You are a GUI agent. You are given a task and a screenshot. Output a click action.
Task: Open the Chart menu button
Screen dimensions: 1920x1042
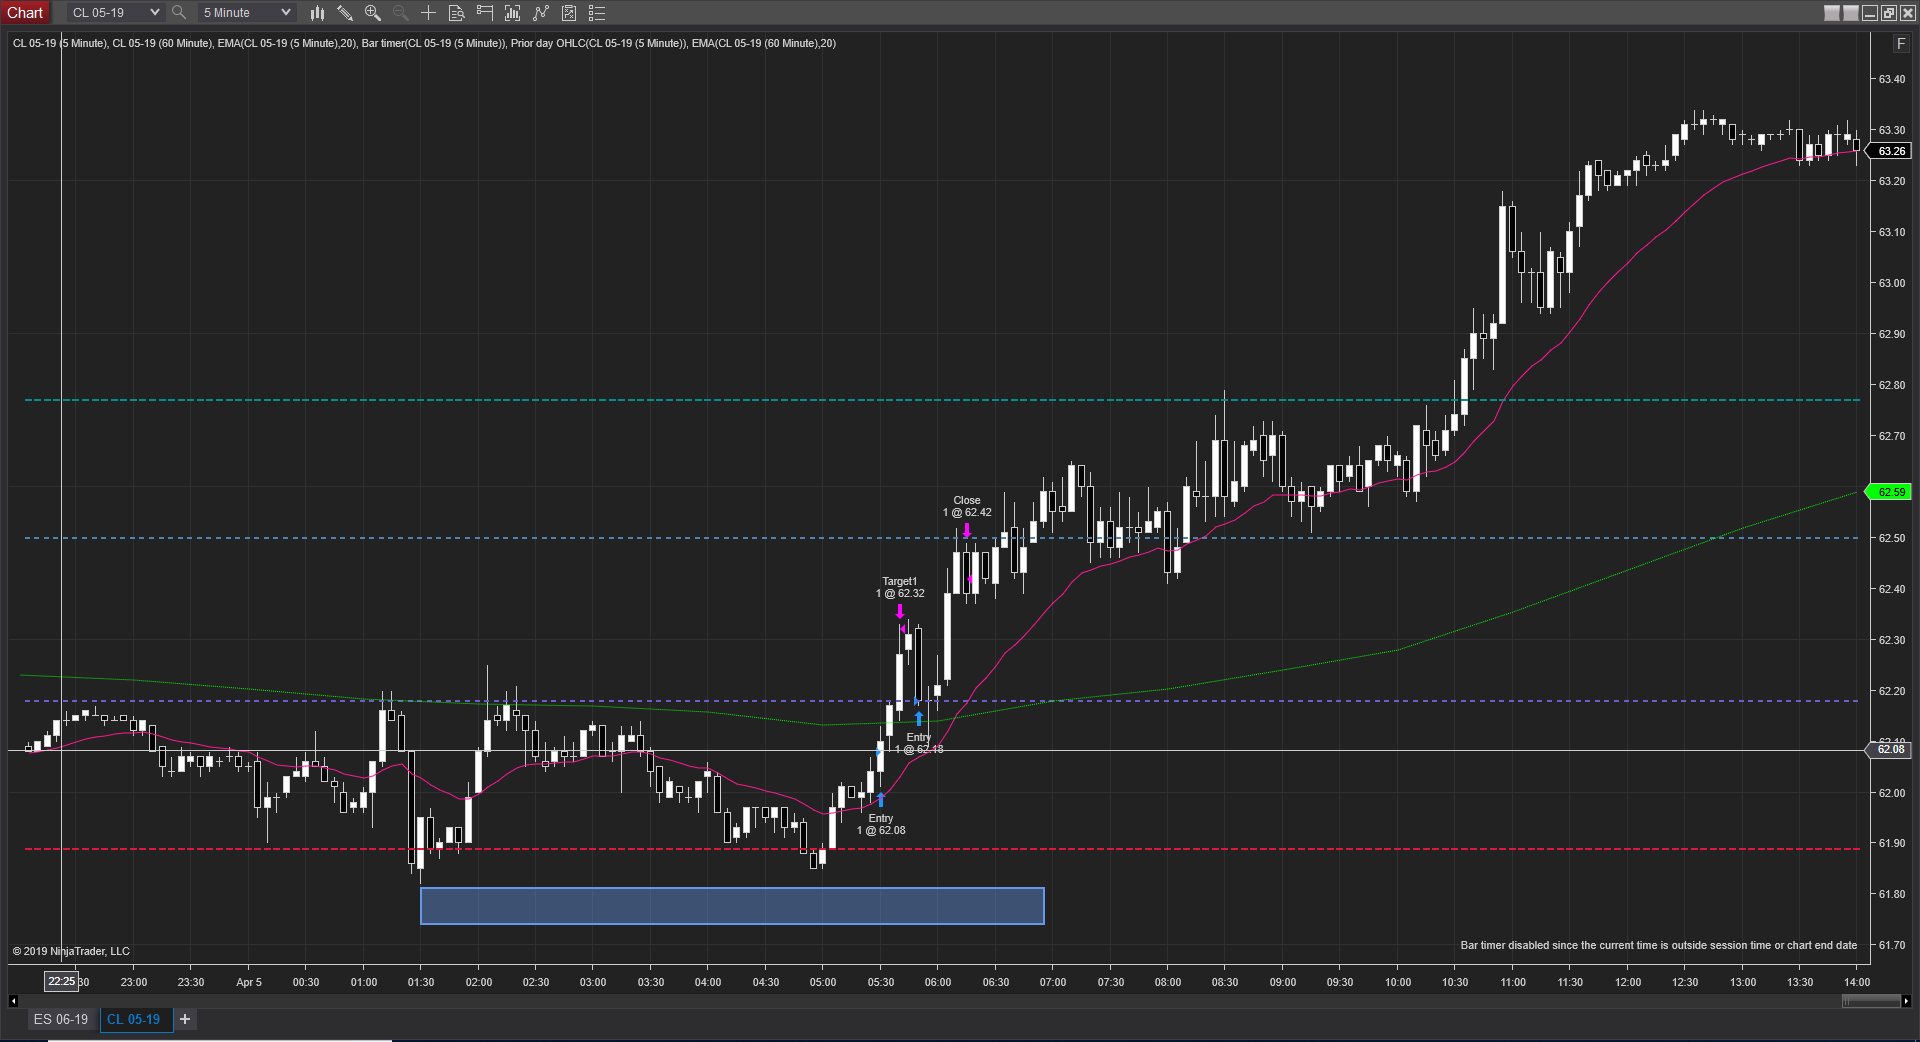pyautogui.click(x=25, y=13)
